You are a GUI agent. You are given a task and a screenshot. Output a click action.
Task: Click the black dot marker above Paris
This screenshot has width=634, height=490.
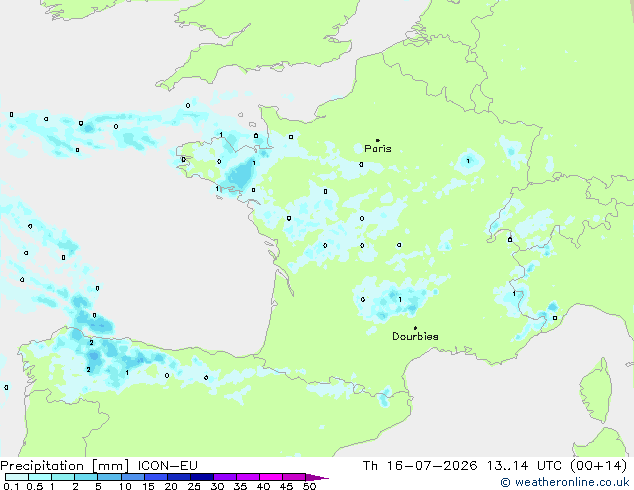pos(378,140)
